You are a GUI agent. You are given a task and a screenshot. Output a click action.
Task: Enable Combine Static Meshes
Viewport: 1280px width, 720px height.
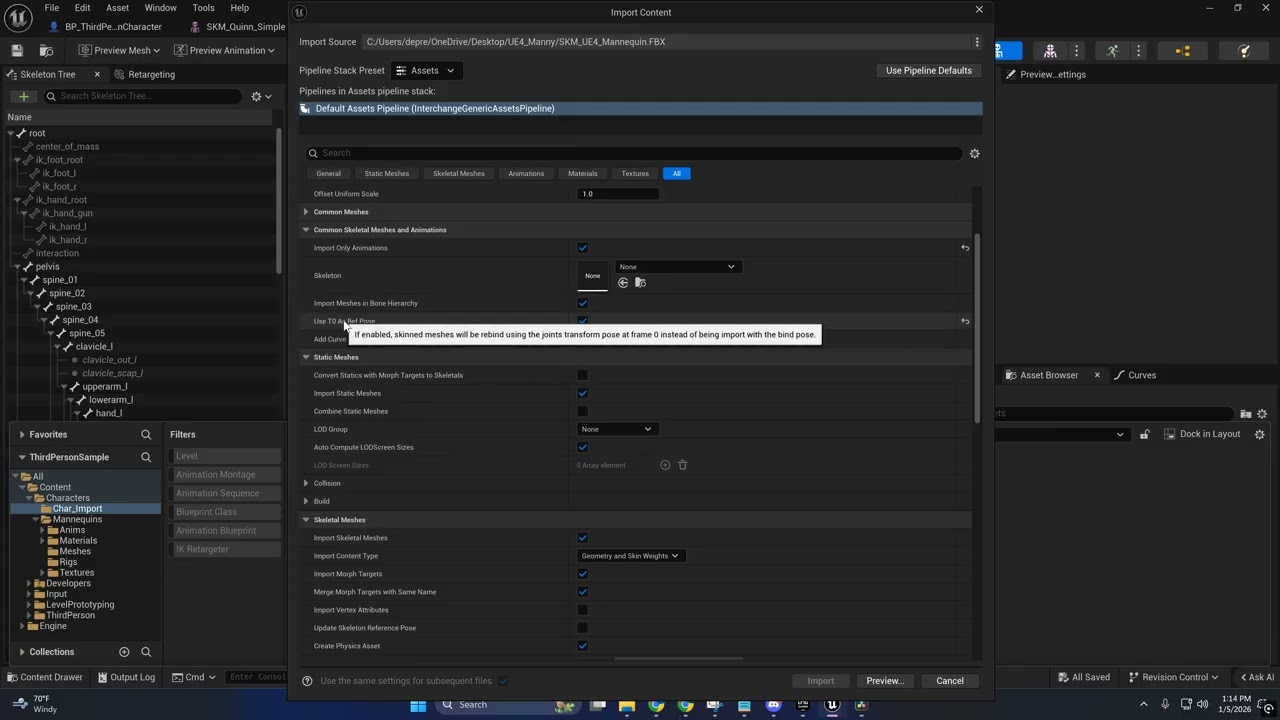pyautogui.click(x=583, y=411)
